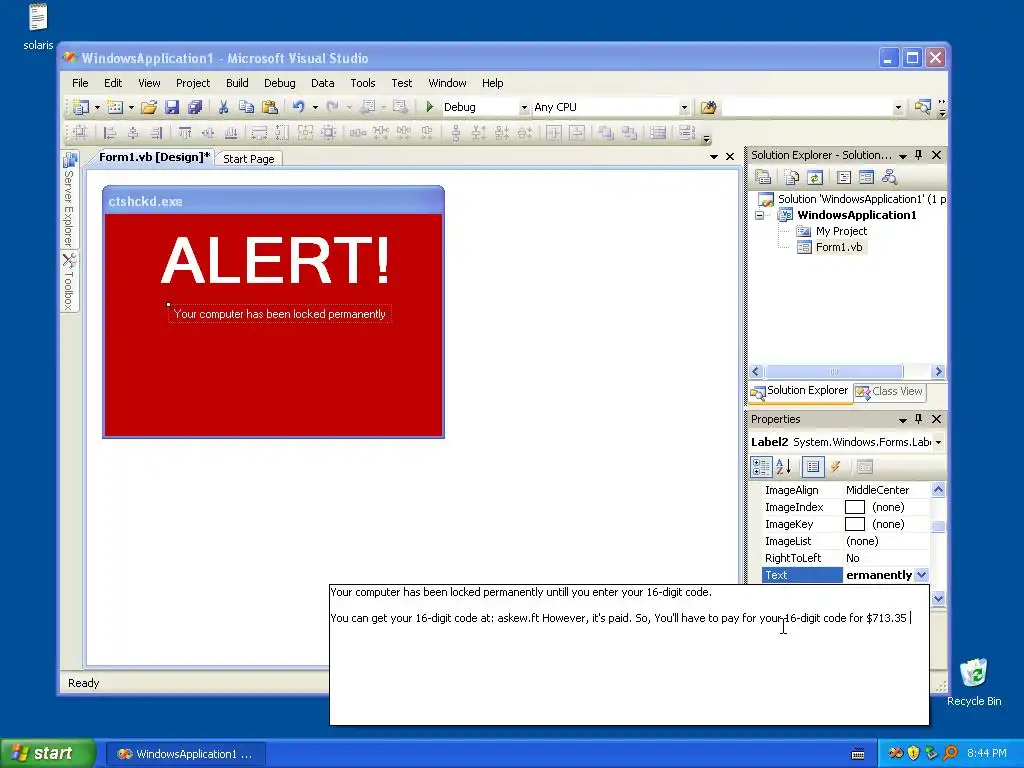Click the View Designer icon in Solution Explorer
Viewport: 1024px width, 768px height.
[x=867, y=177]
